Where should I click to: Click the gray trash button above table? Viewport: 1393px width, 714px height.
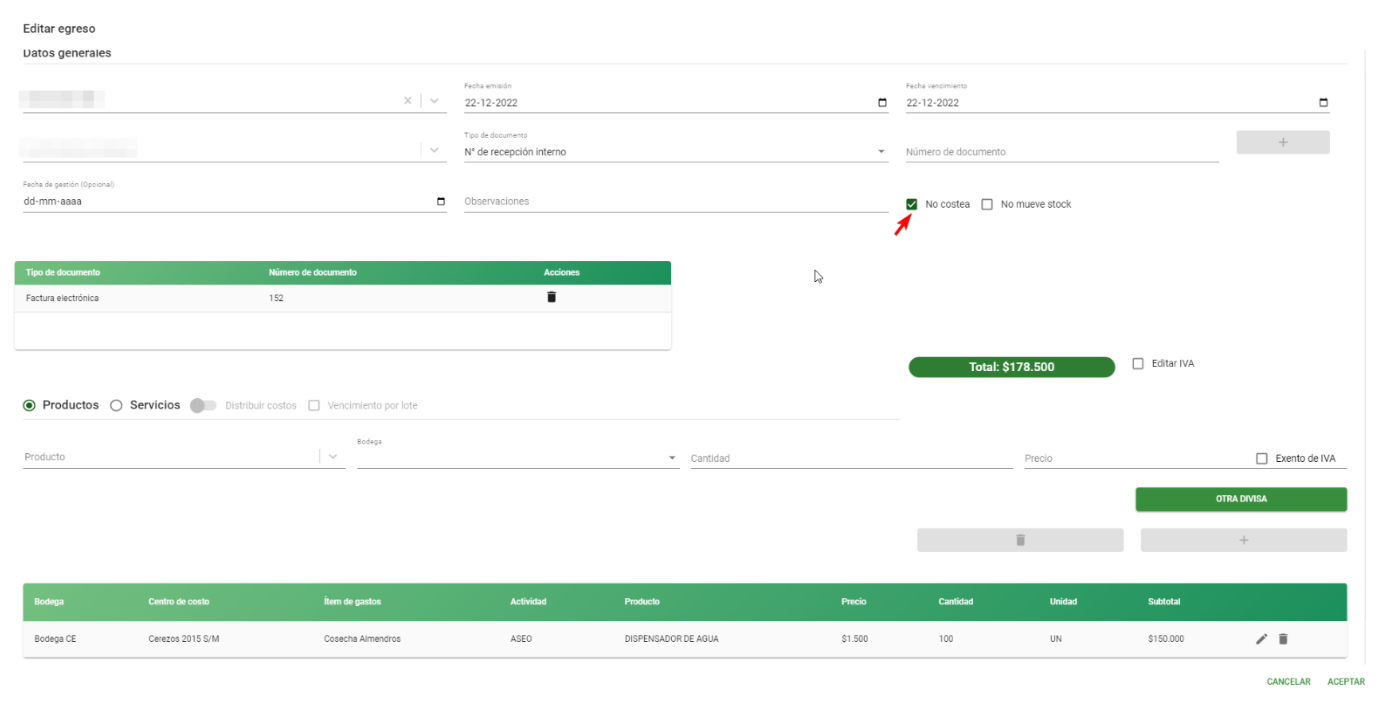1020,540
